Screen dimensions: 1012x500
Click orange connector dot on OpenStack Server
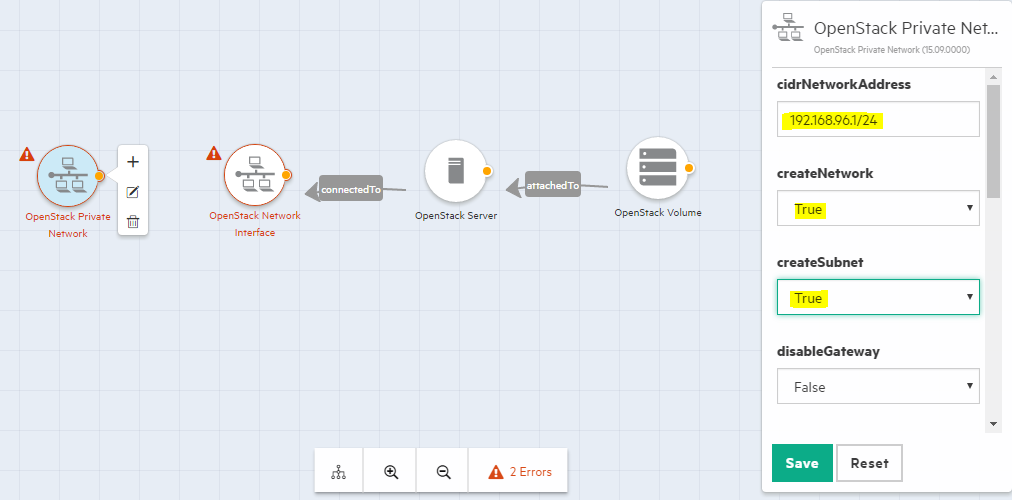tap(487, 171)
